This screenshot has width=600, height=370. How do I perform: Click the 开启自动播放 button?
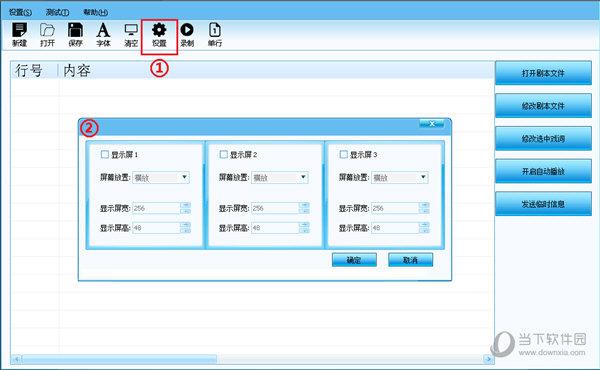pyautogui.click(x=543, y=171)
